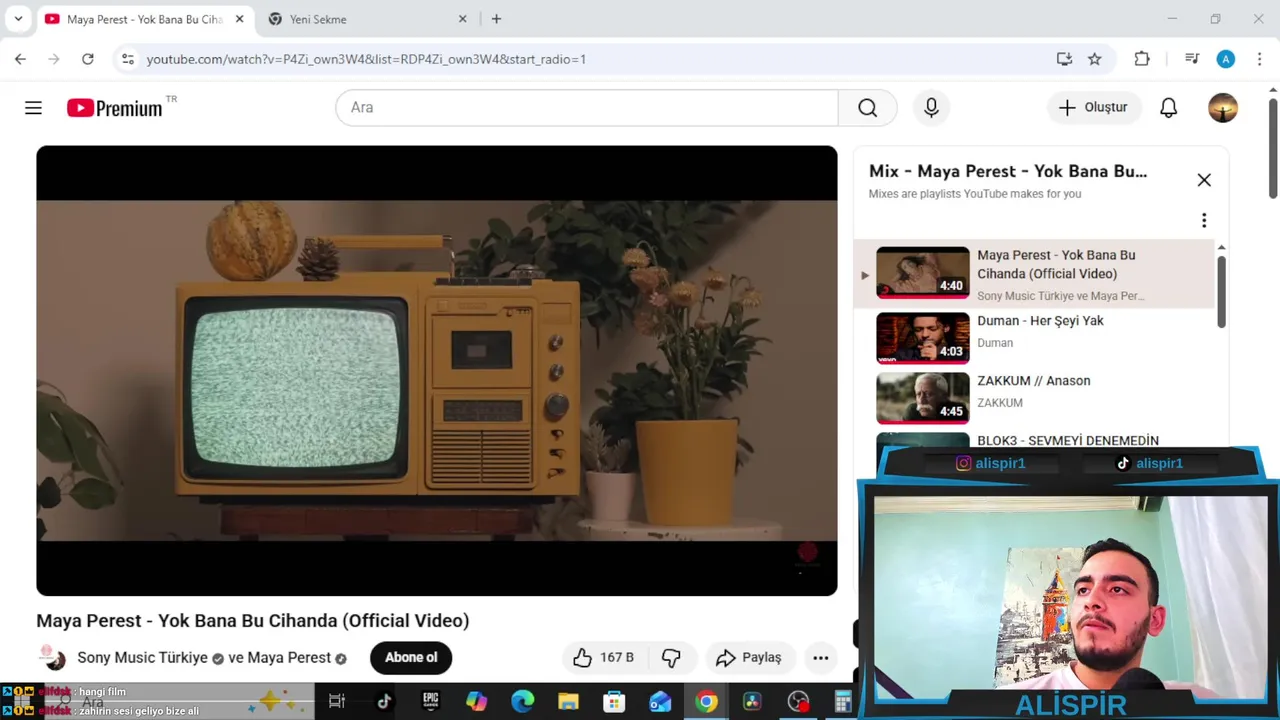Viewport: 1280px width, 720px height.
Task: Open the YouTube hamburger guide menu
Action: pyautogui.click(x=33, y=108)
